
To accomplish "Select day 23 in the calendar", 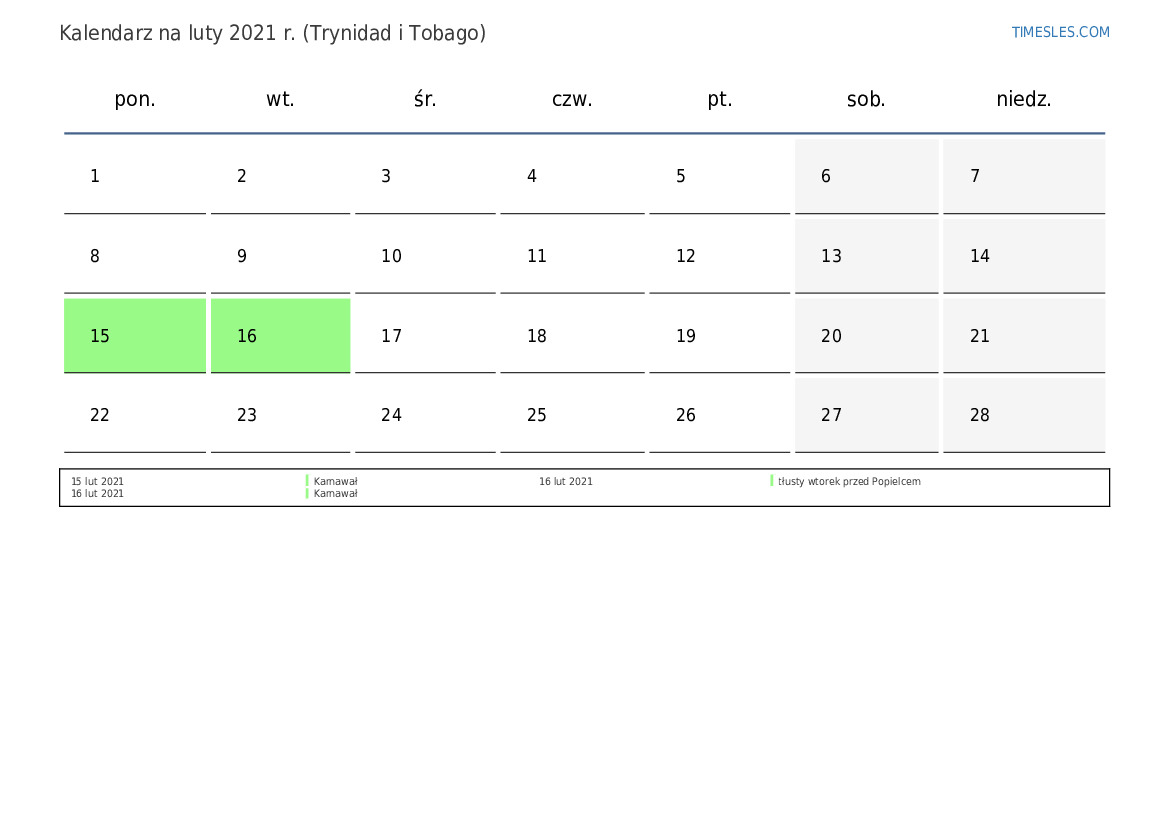I will click(x=280, y=415).
